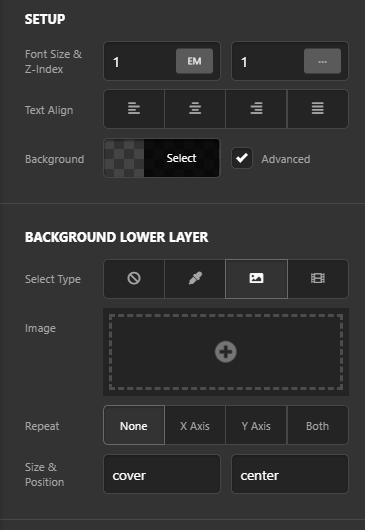Open the Z-Index ellipsis options button
Screen dimensions: 365x530
322,61
